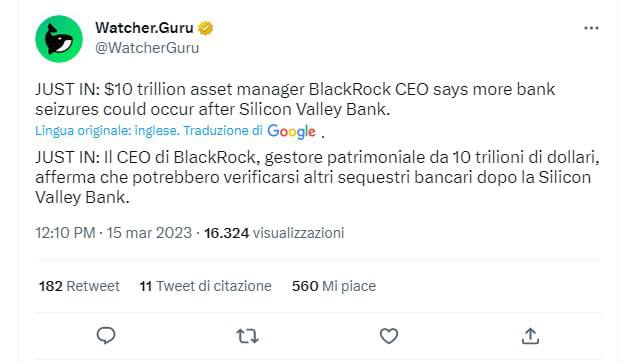Image resolution: width=622 pixels, height=363 pixels.
Task: Retweet using the arrows icon
Action: pos(248,336)
